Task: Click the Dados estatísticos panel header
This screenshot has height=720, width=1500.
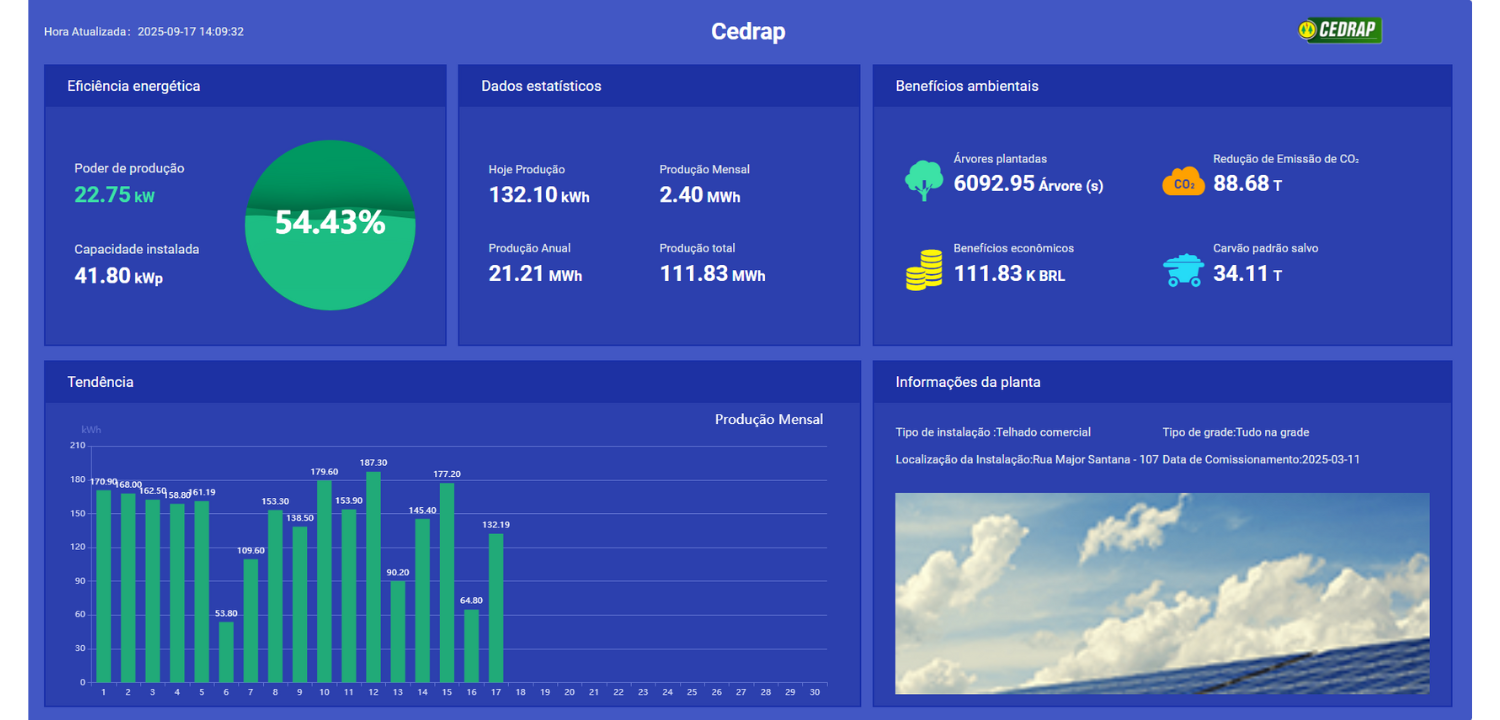Action: pos(541,86)
